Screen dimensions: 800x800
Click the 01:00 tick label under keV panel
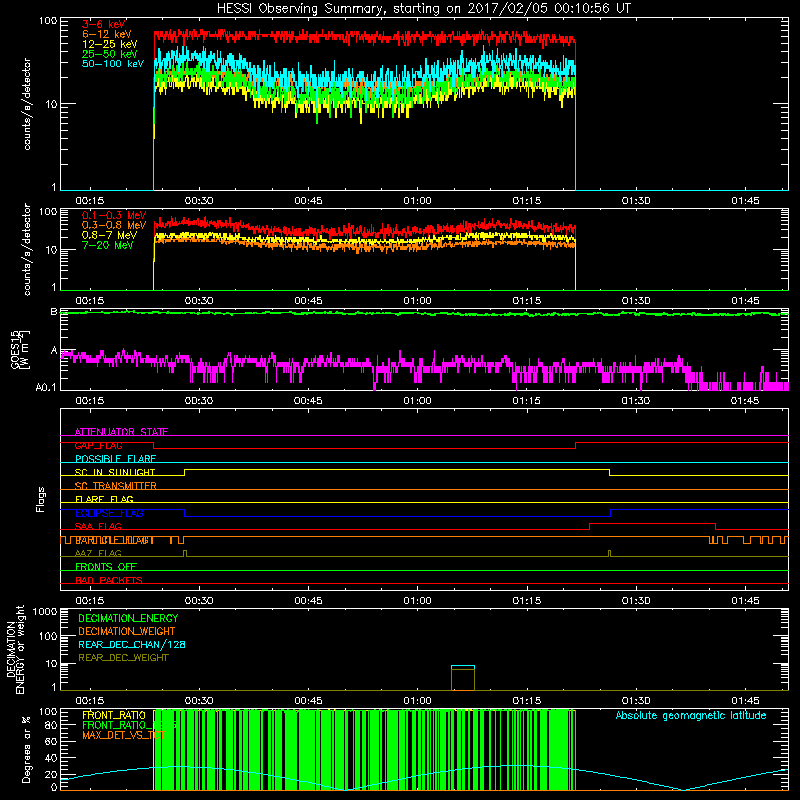417,201
